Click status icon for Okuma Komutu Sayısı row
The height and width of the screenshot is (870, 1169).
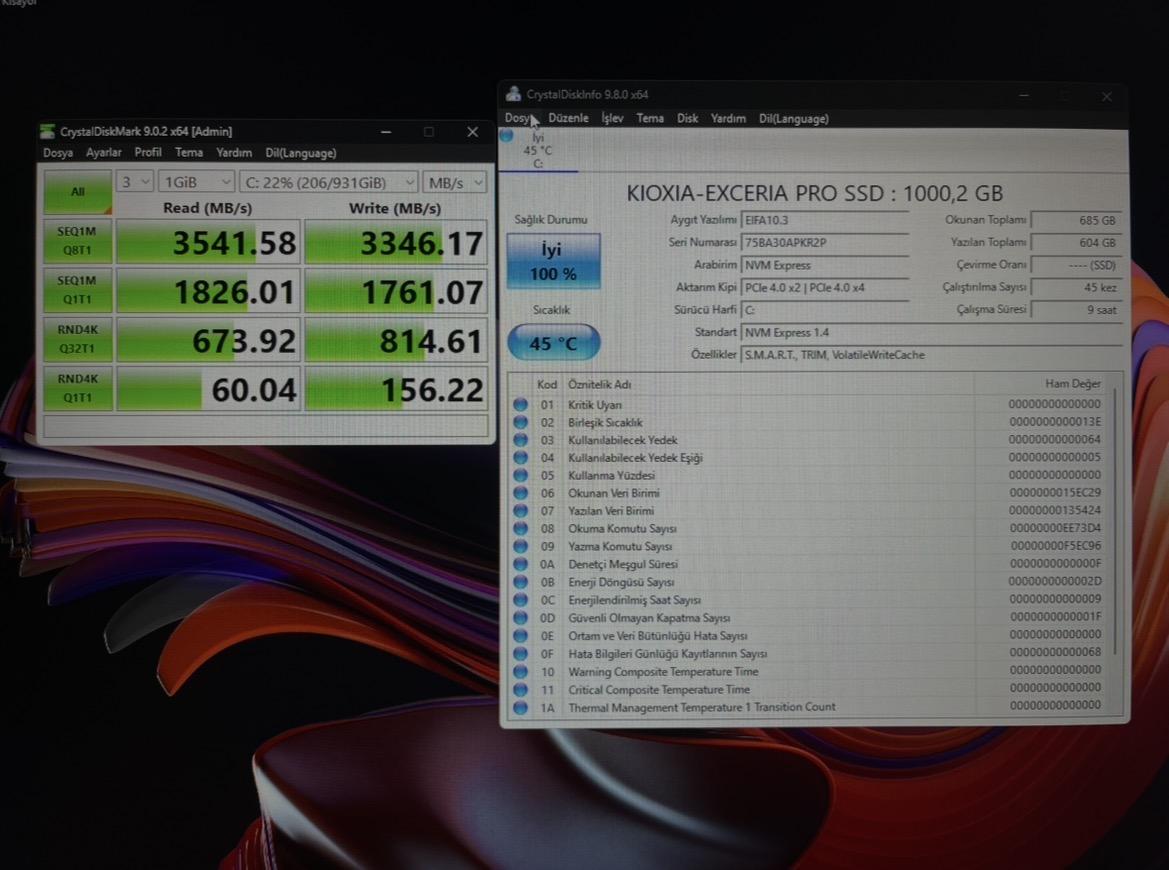tap(520, 529)
